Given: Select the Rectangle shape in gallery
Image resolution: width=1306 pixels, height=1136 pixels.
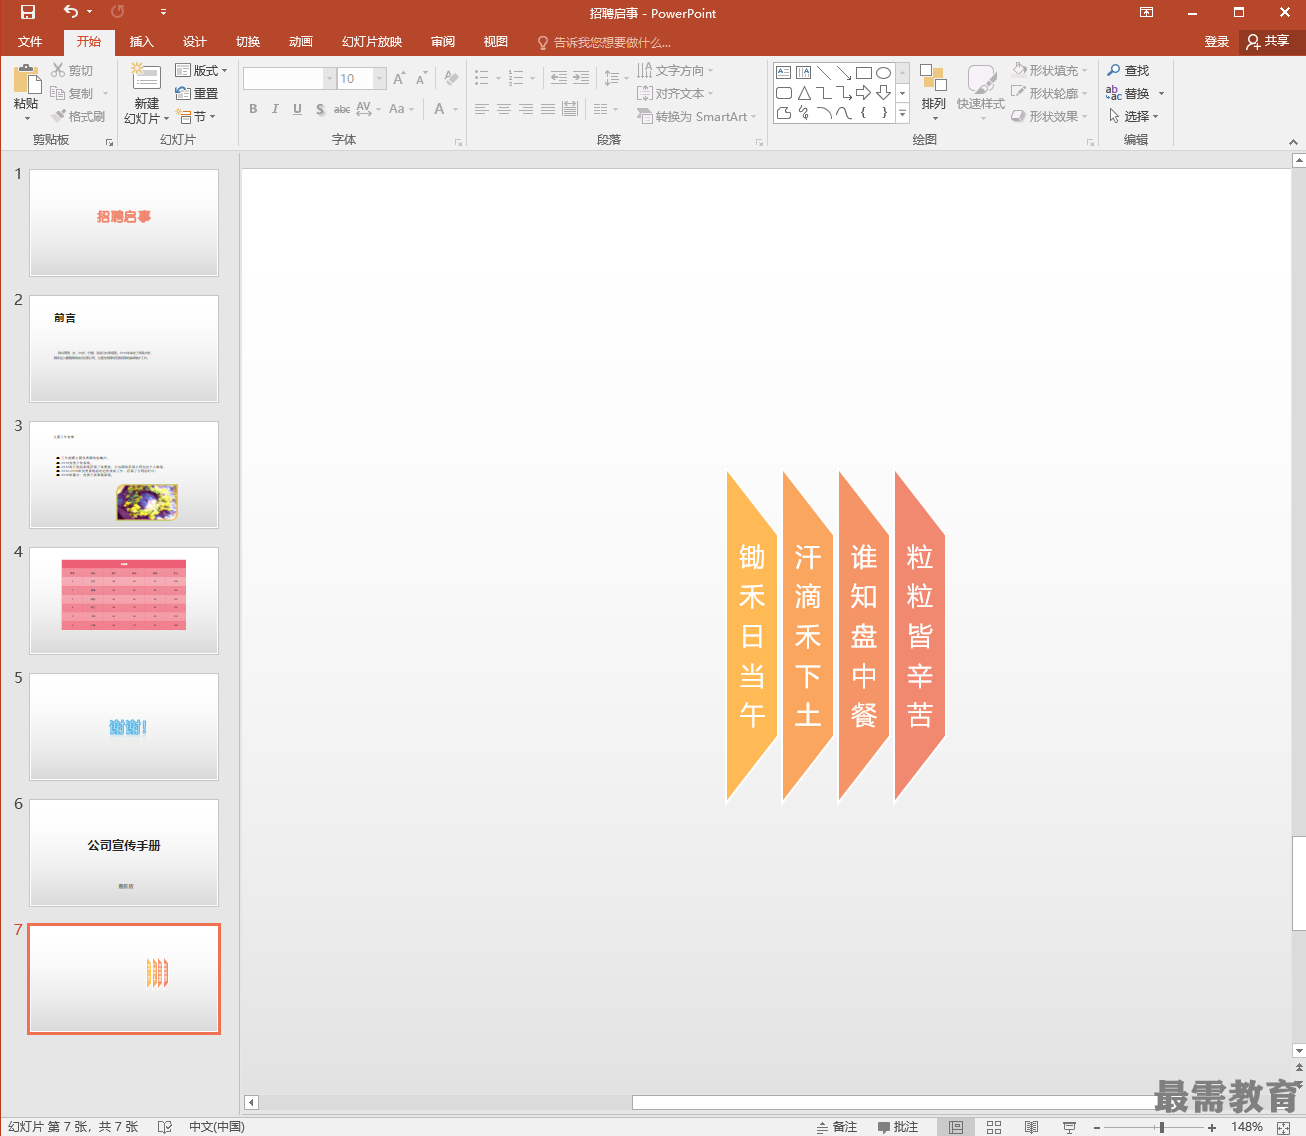Looking at the screenshot, I should (863, 73).
